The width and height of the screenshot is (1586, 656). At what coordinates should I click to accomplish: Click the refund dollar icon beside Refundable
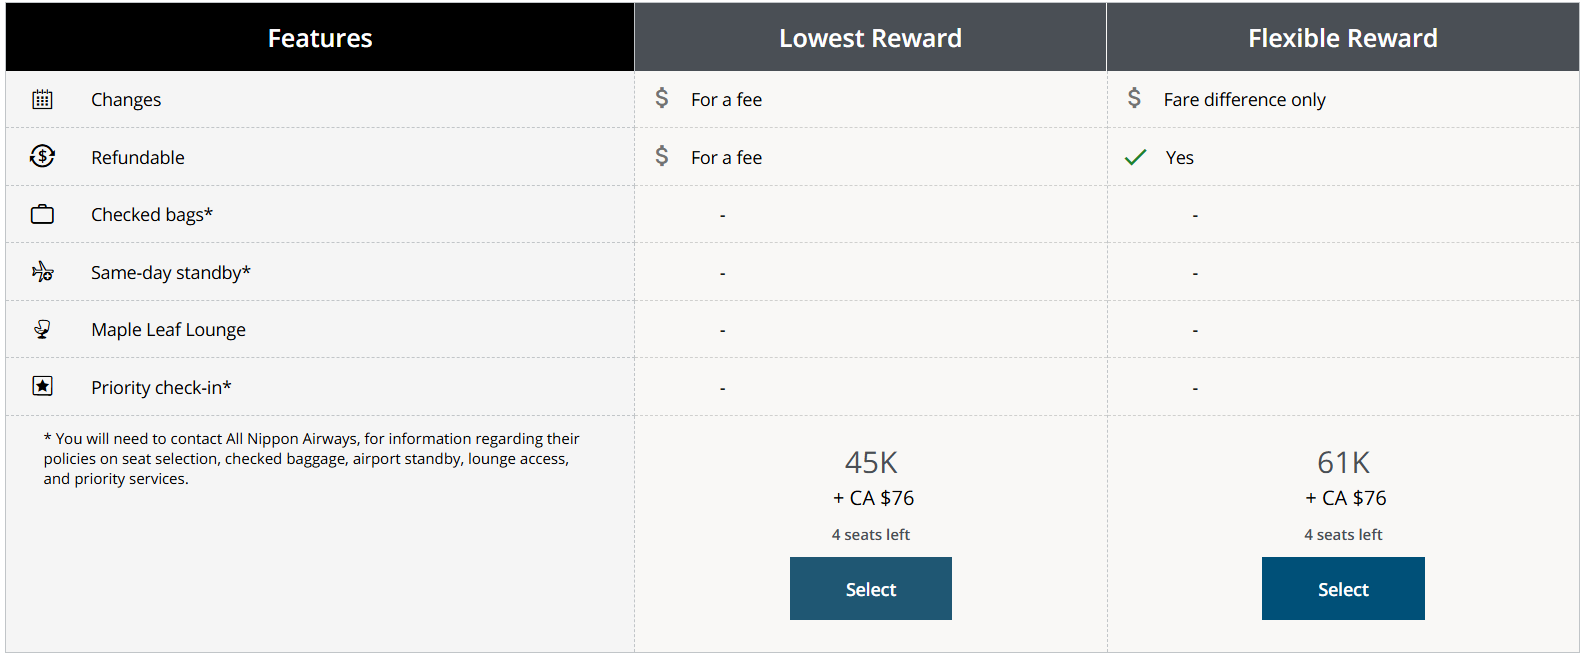[x=42, y=157]
